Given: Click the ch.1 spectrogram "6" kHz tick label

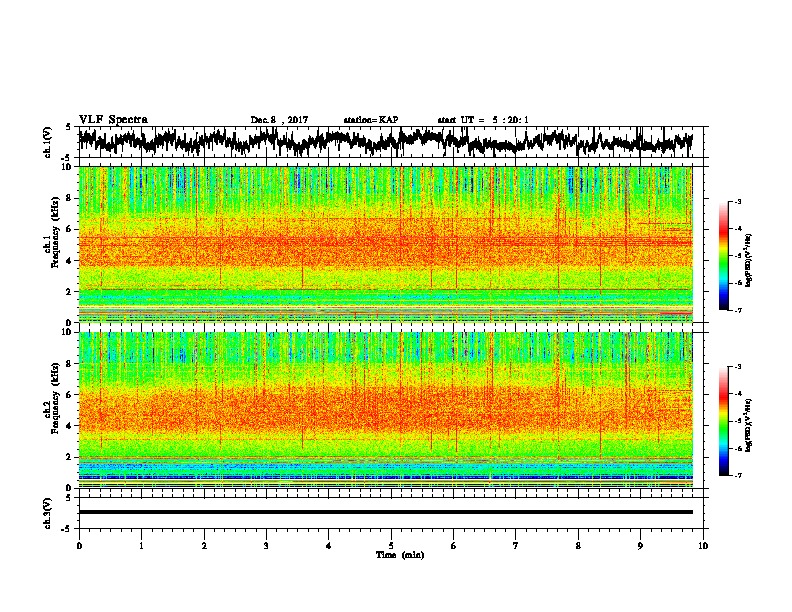Looking at the screenshot, I should coord(70,229).
